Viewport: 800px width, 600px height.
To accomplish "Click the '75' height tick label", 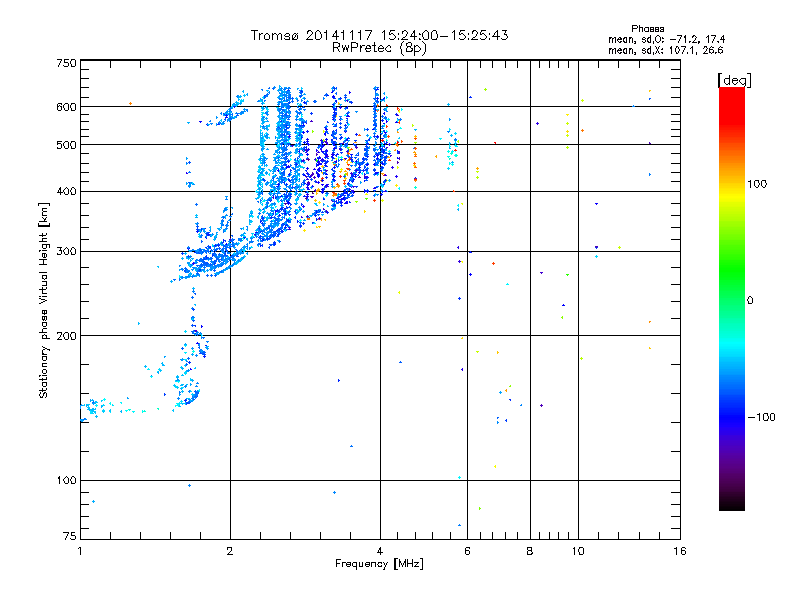I will point(70,536).
